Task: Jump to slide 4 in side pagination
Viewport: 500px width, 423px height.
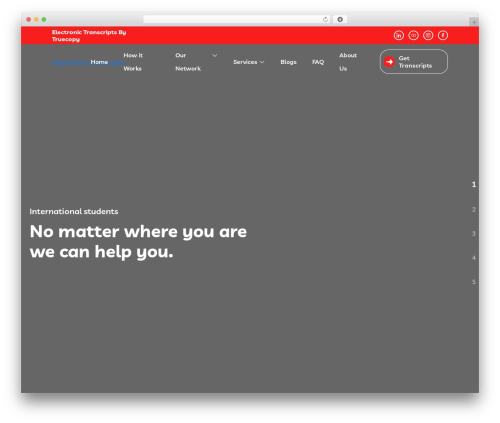Action: (474, 258)
